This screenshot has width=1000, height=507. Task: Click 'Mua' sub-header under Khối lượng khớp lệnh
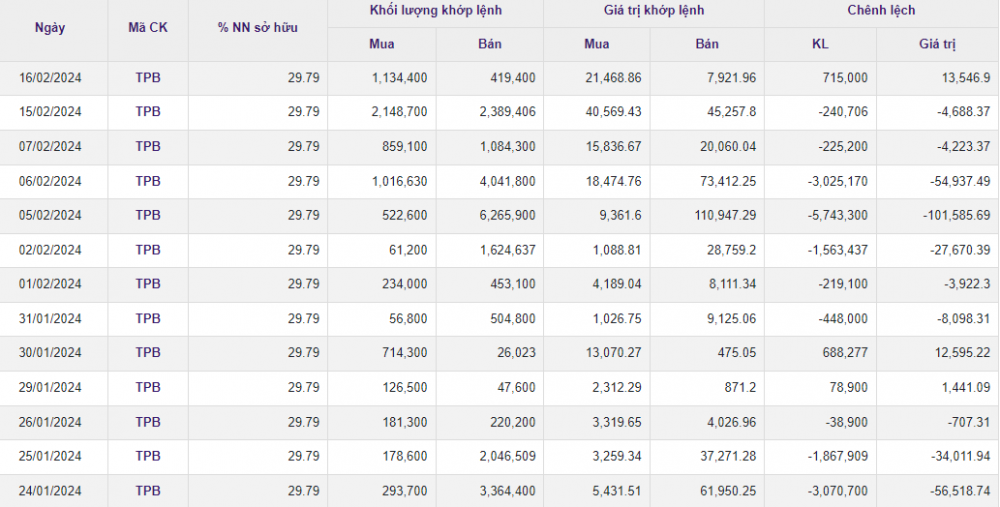pyautogui.click(x=382, y=44)
